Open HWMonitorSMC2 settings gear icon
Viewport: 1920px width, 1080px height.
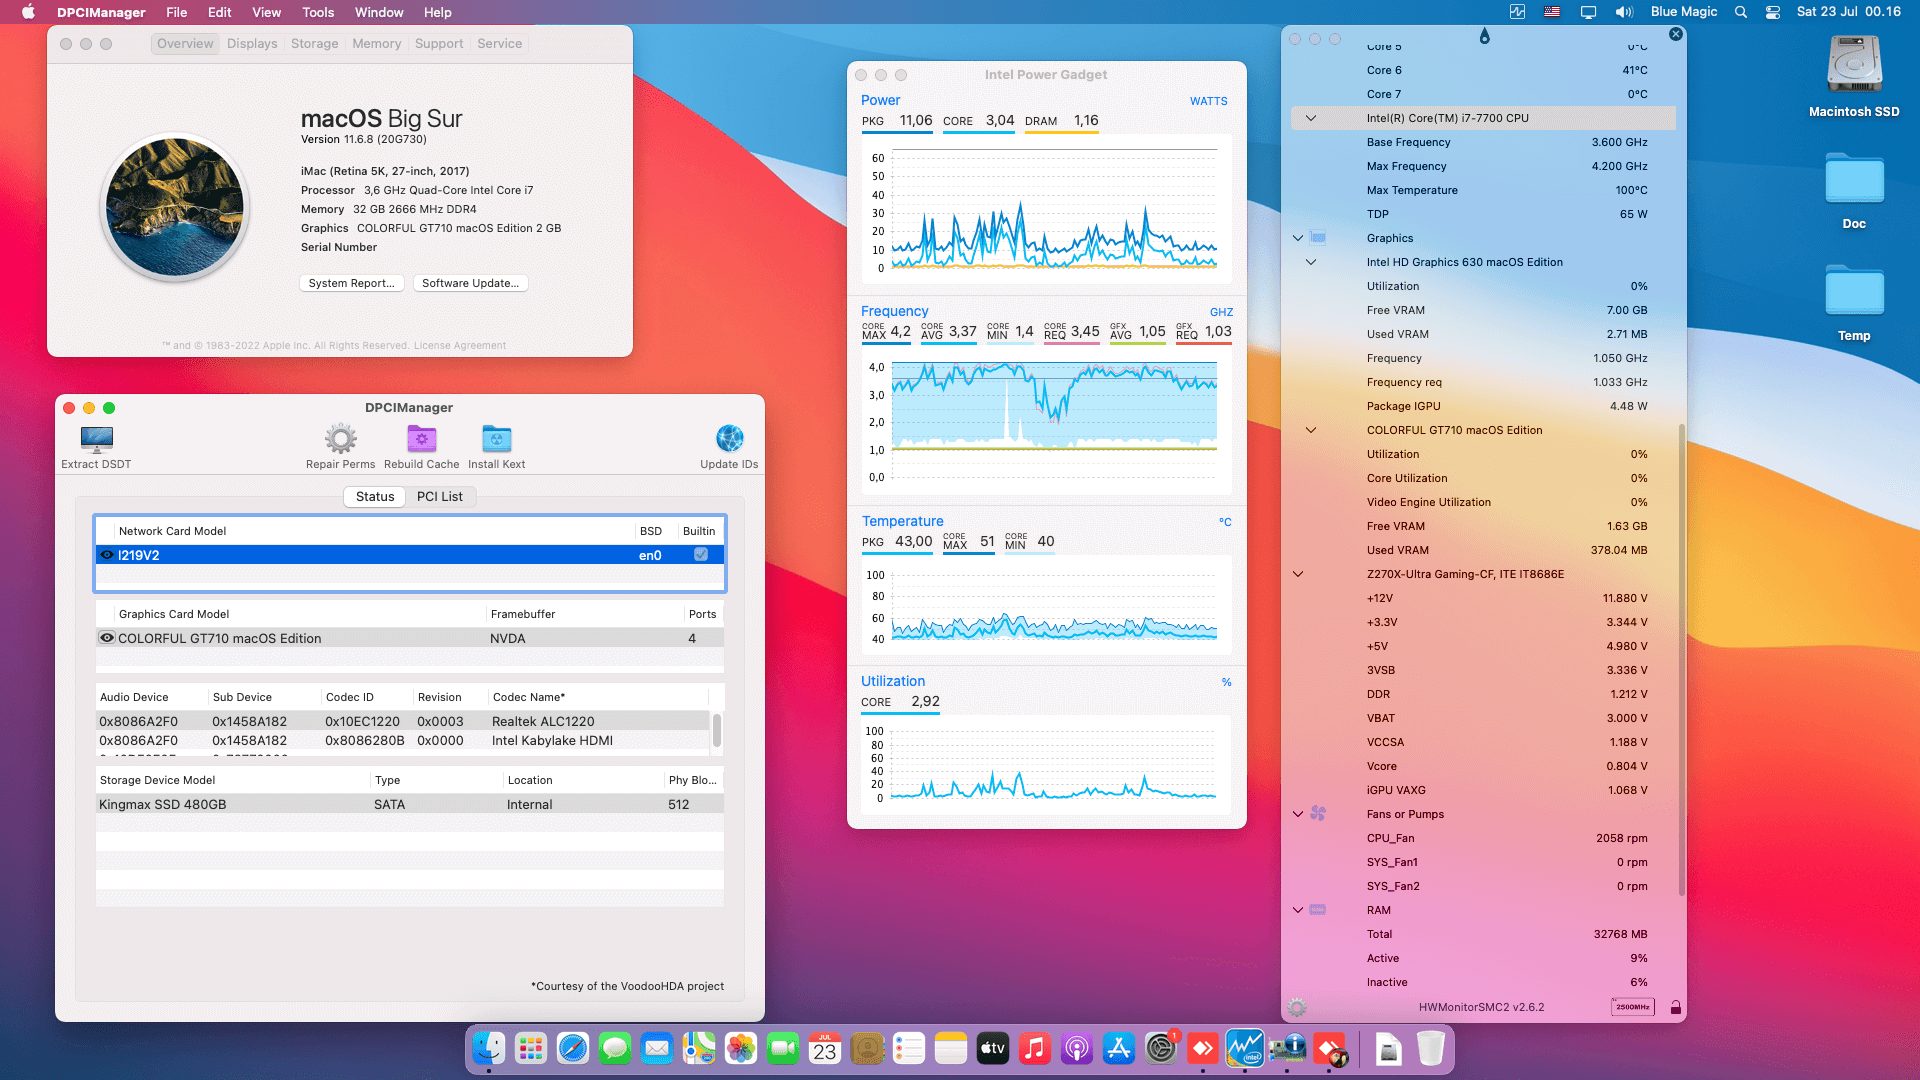[x=1297, y=1007]
